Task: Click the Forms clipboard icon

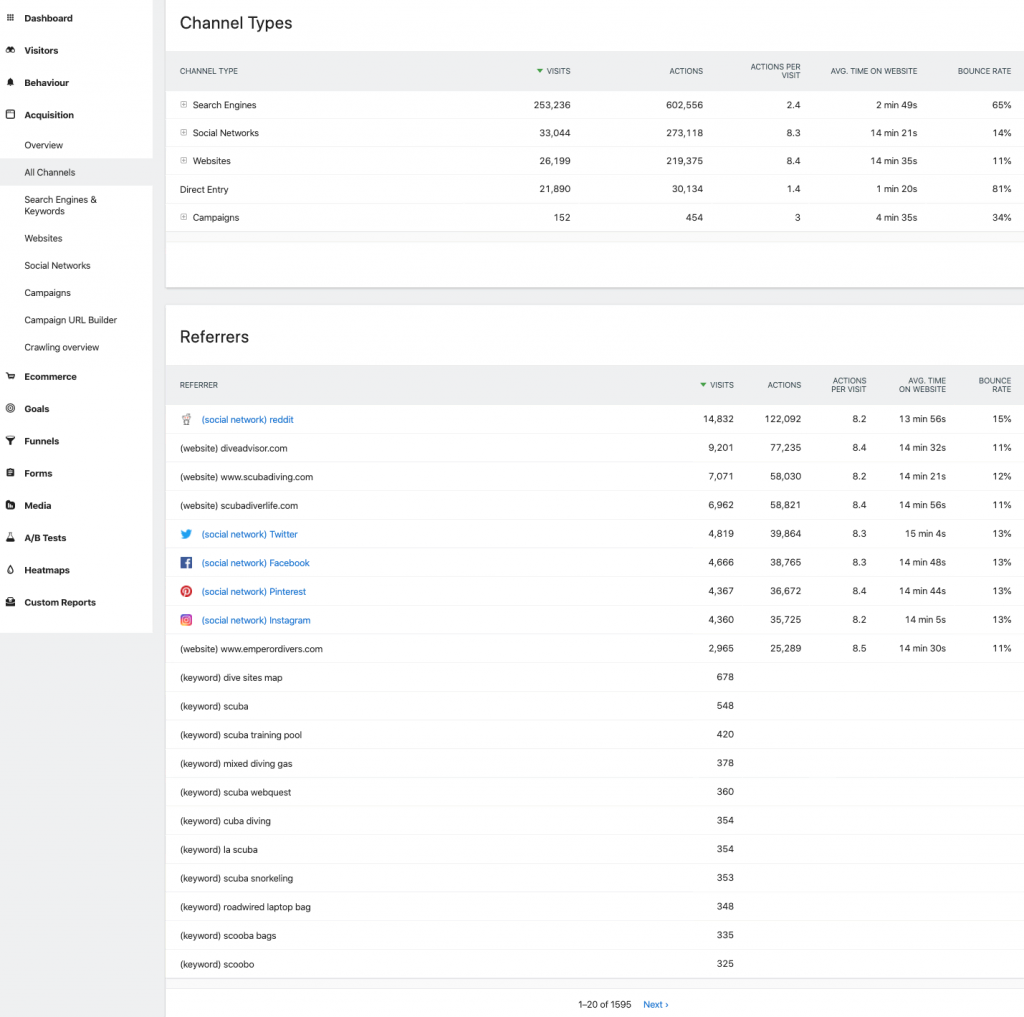Action: (x=10, y=473)
